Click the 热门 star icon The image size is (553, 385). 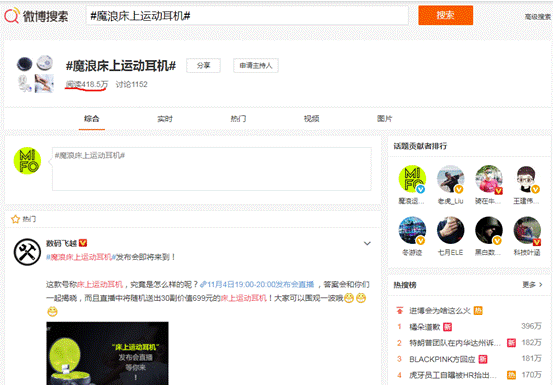tap(15, 219)
